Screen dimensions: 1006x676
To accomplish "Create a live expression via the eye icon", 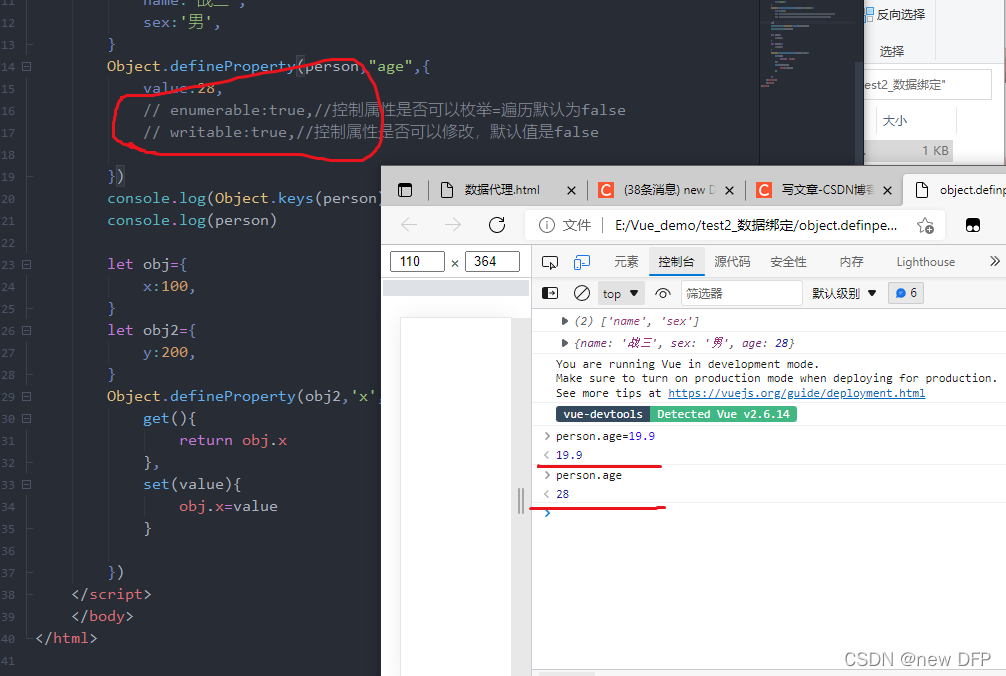I will tap(665, 292).
